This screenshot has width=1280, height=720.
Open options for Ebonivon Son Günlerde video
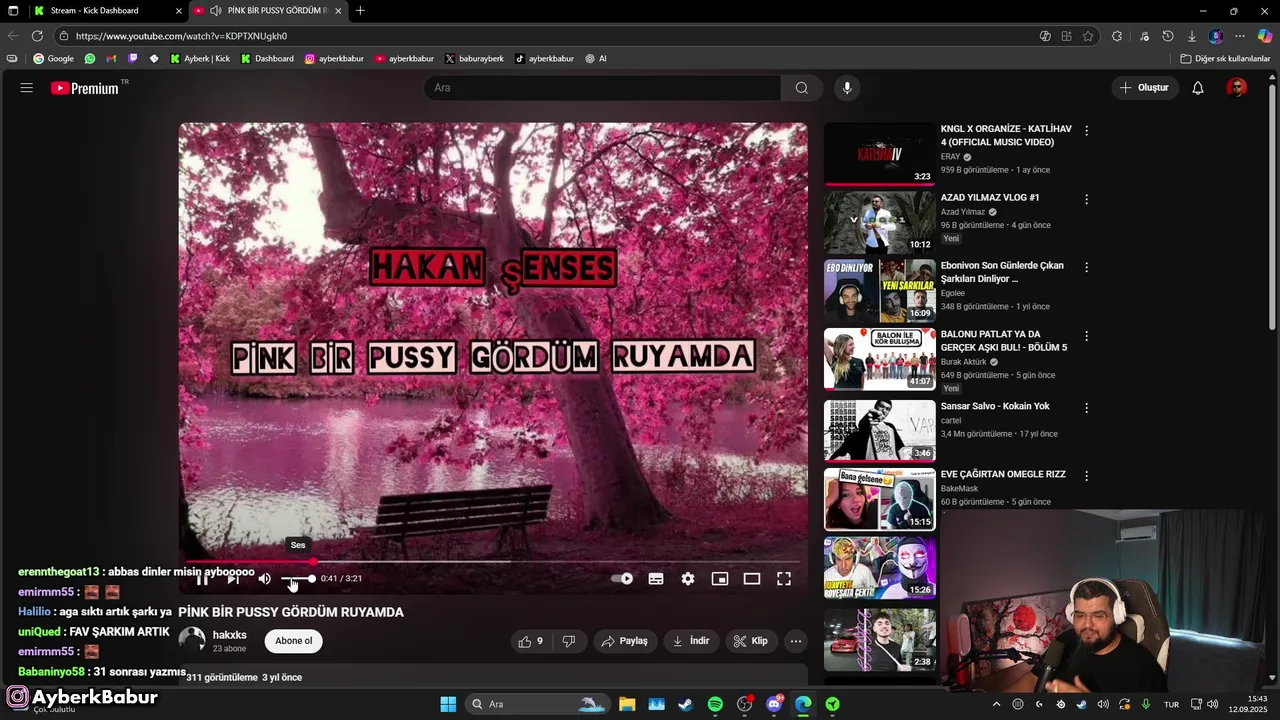[x=1086, y=267]
